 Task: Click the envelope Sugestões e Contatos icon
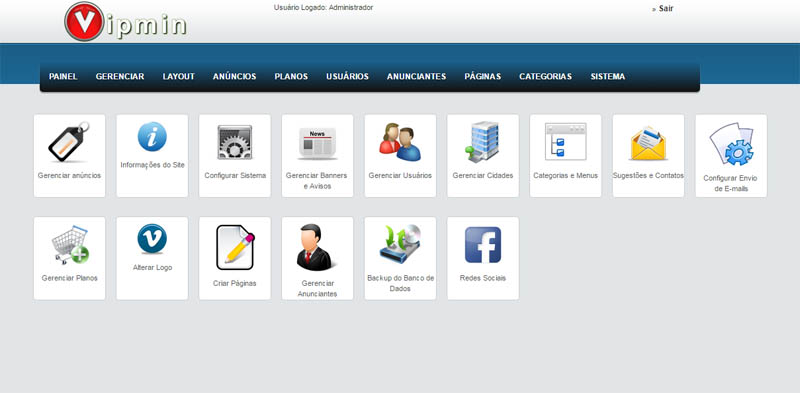point(648,143)
